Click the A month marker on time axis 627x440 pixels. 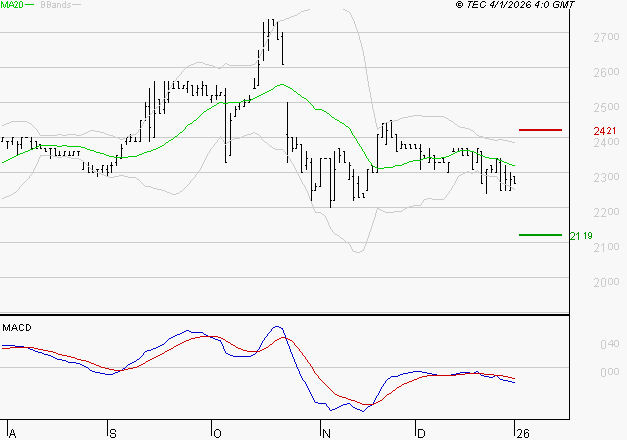13,434
